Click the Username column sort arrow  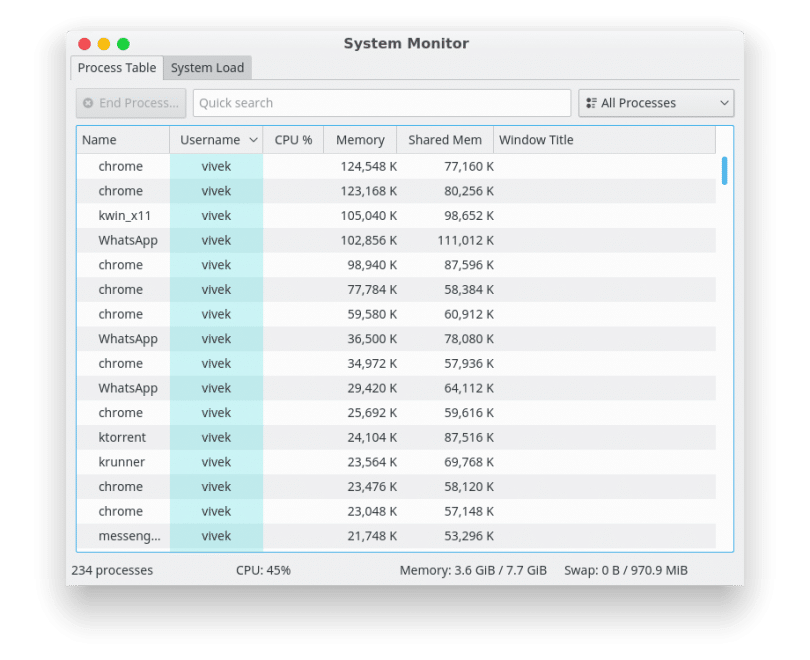click(x=253, y=140)
